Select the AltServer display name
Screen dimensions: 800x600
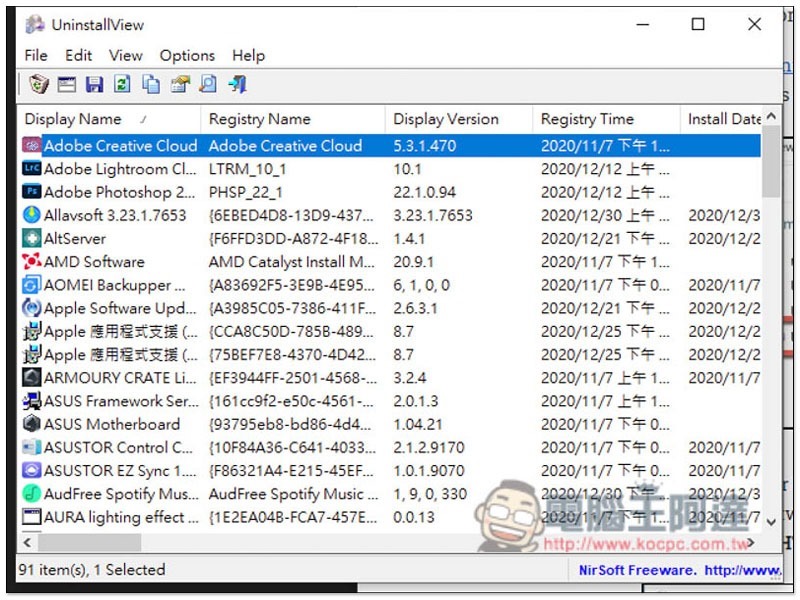point(74,238)
